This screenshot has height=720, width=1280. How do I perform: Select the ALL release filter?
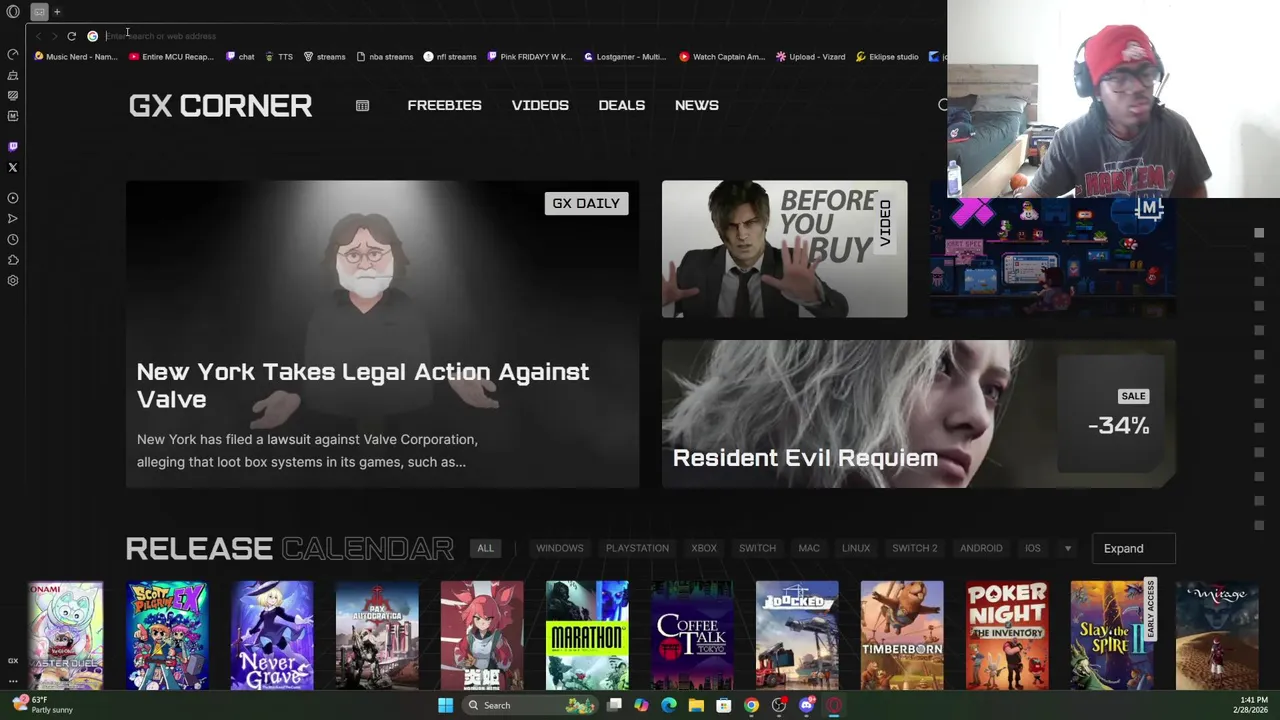pos(485,548)
